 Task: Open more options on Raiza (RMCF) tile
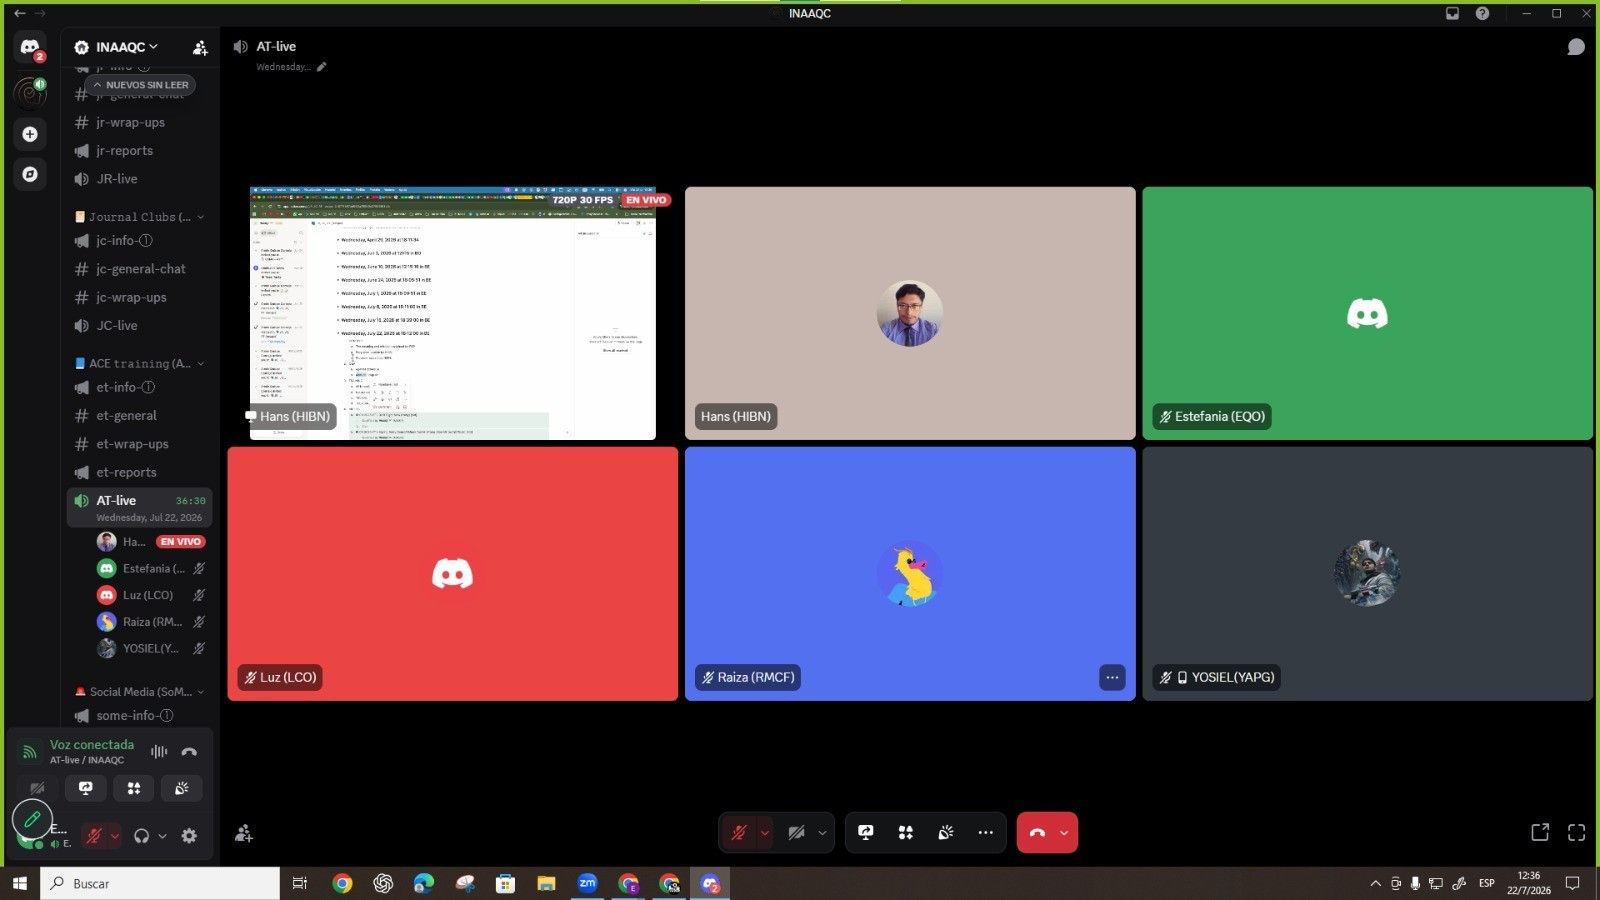pyautogui.click(x=1112, y=677)
